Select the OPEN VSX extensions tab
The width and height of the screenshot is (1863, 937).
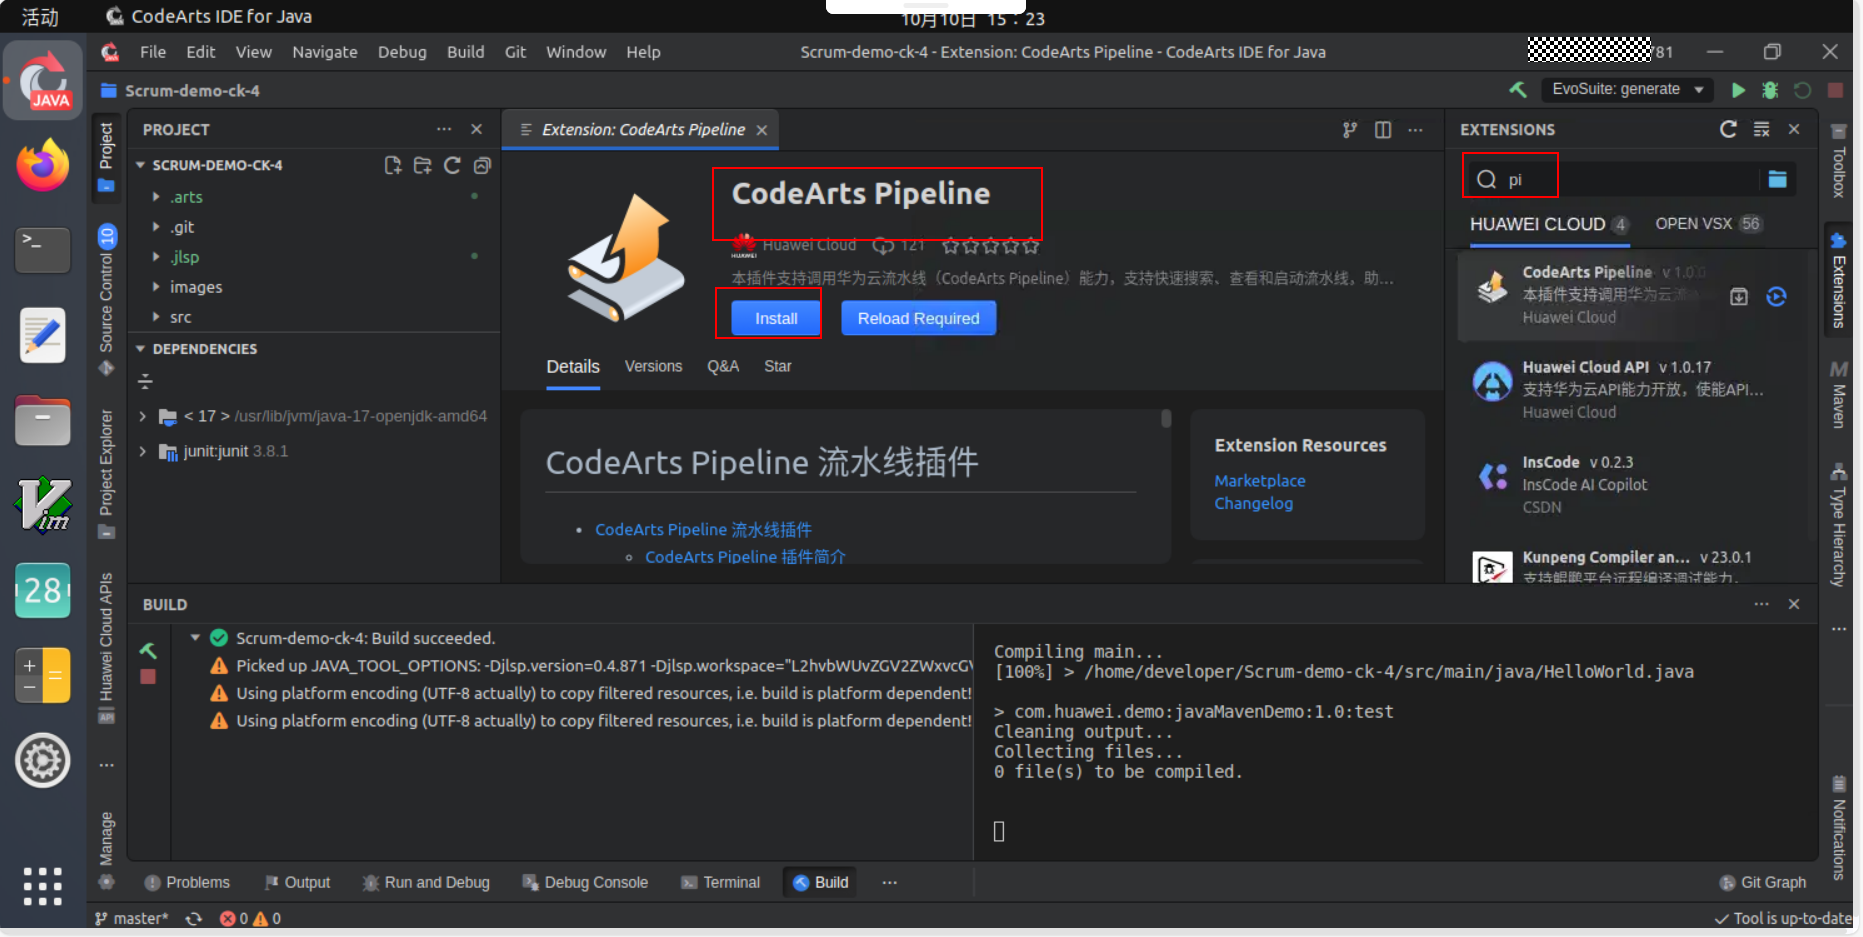click(1708, 224)
